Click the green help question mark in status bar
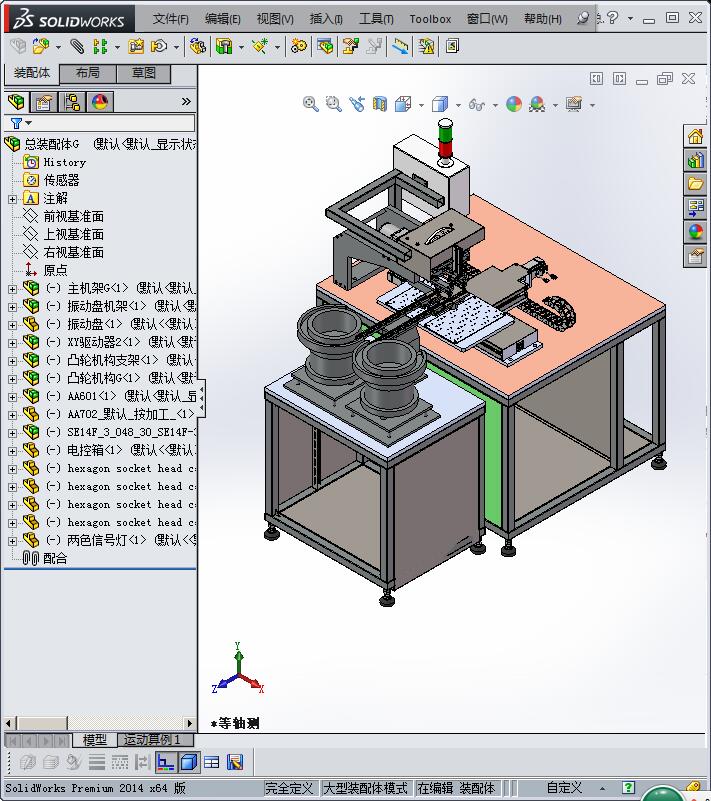Image resolution: width=711 pixels, height=801 pixels. coord(628,788)
